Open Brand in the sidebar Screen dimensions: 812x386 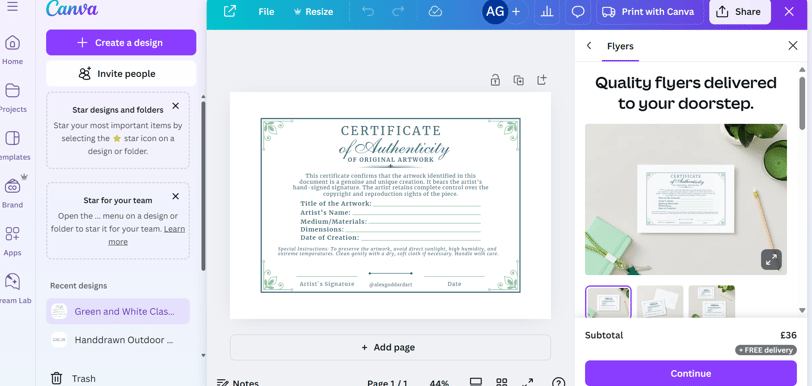[12, 193]
